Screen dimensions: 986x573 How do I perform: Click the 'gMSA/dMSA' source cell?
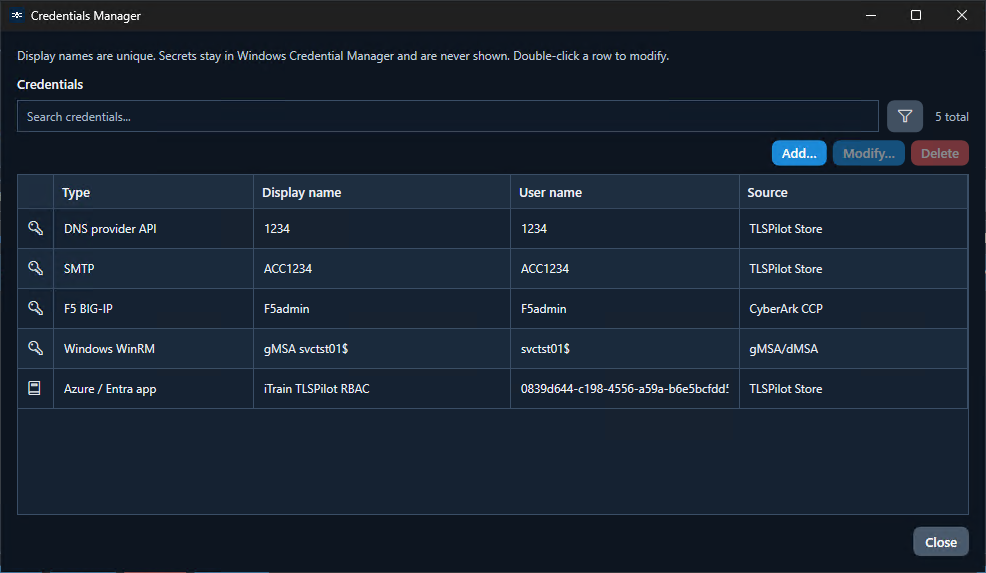click(x=853, y=348)
